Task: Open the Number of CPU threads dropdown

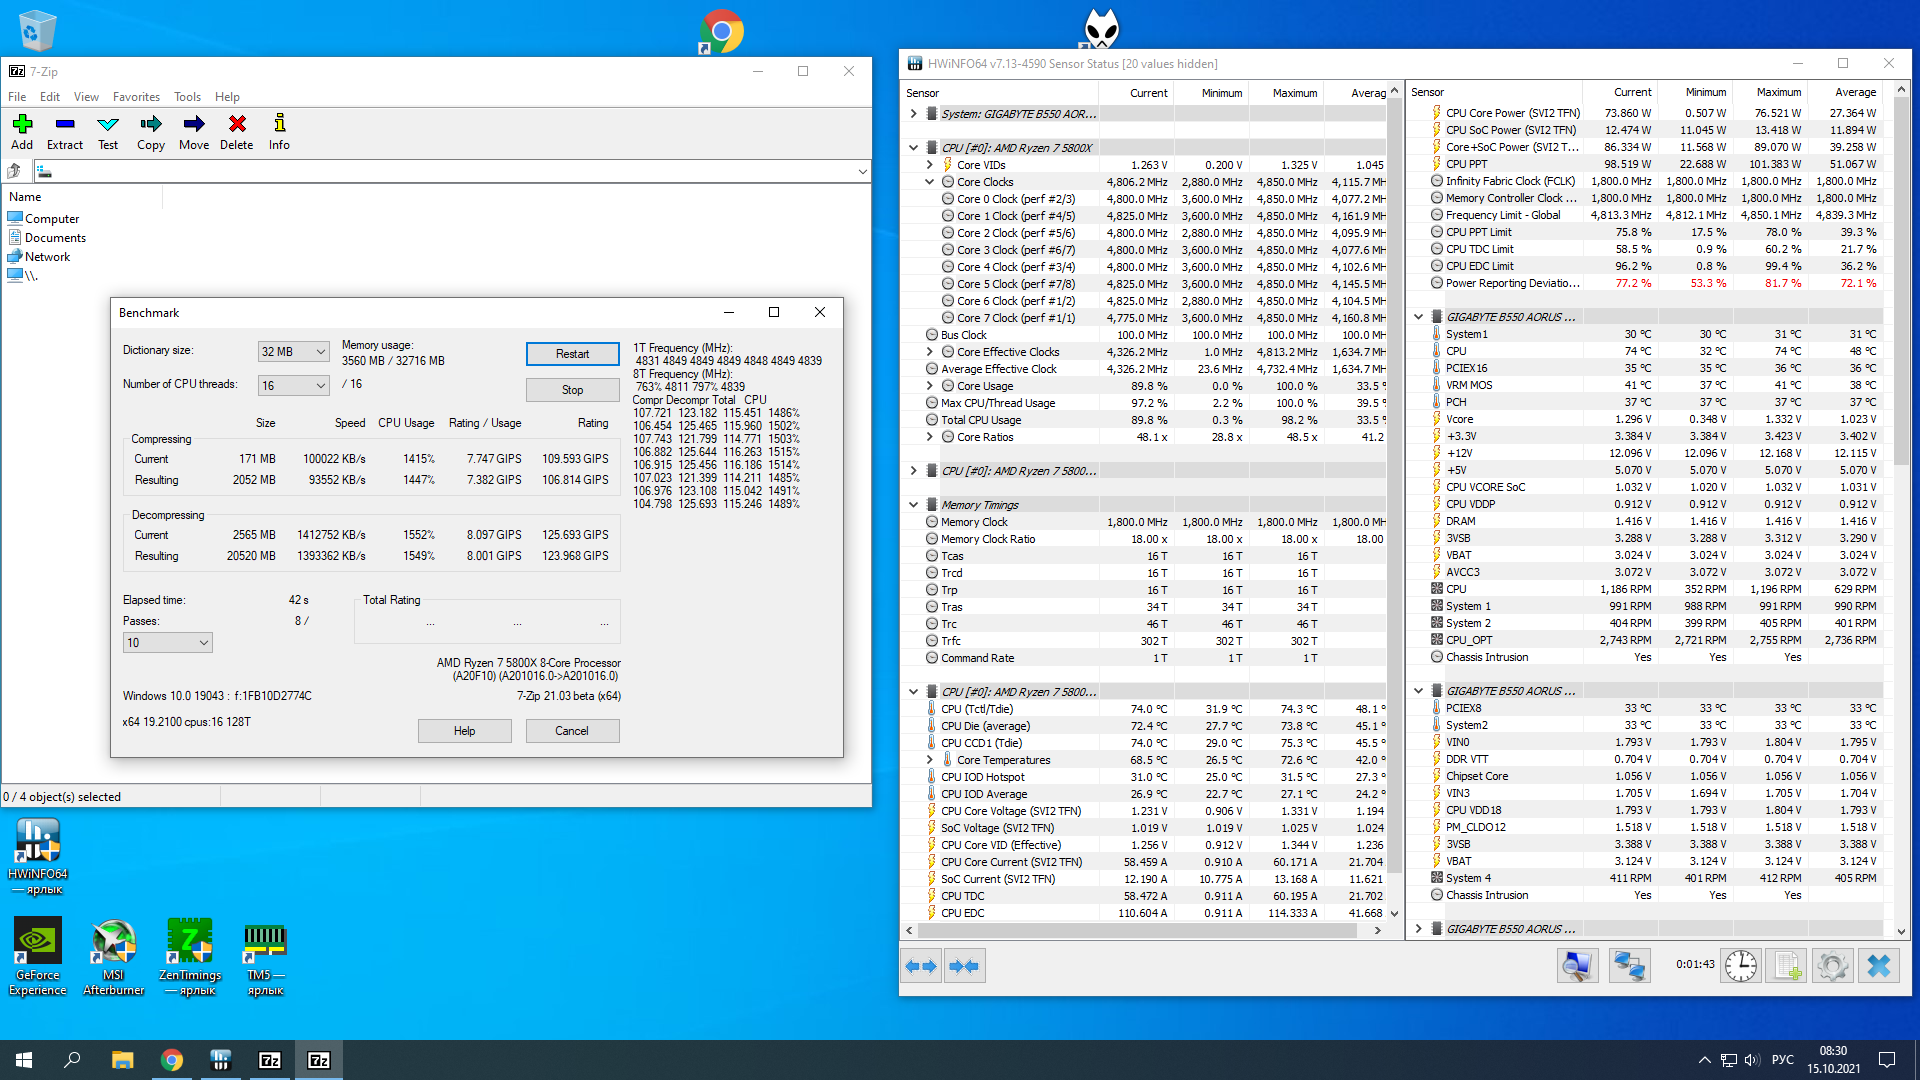Action: (x=293, y=386)
